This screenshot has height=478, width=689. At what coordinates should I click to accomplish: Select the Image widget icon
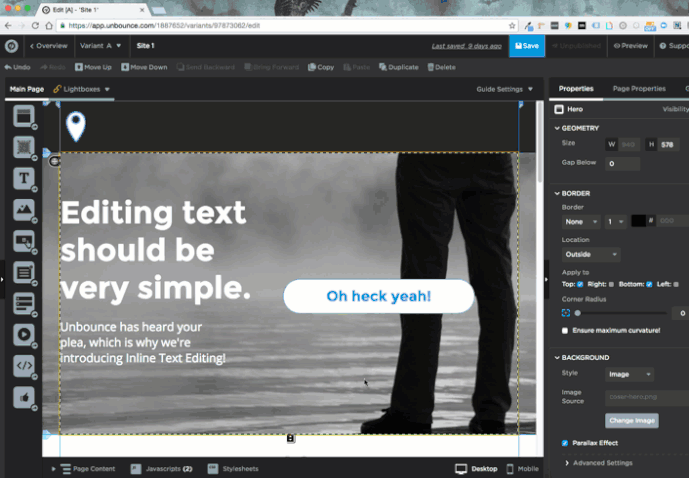click(24, 210)
